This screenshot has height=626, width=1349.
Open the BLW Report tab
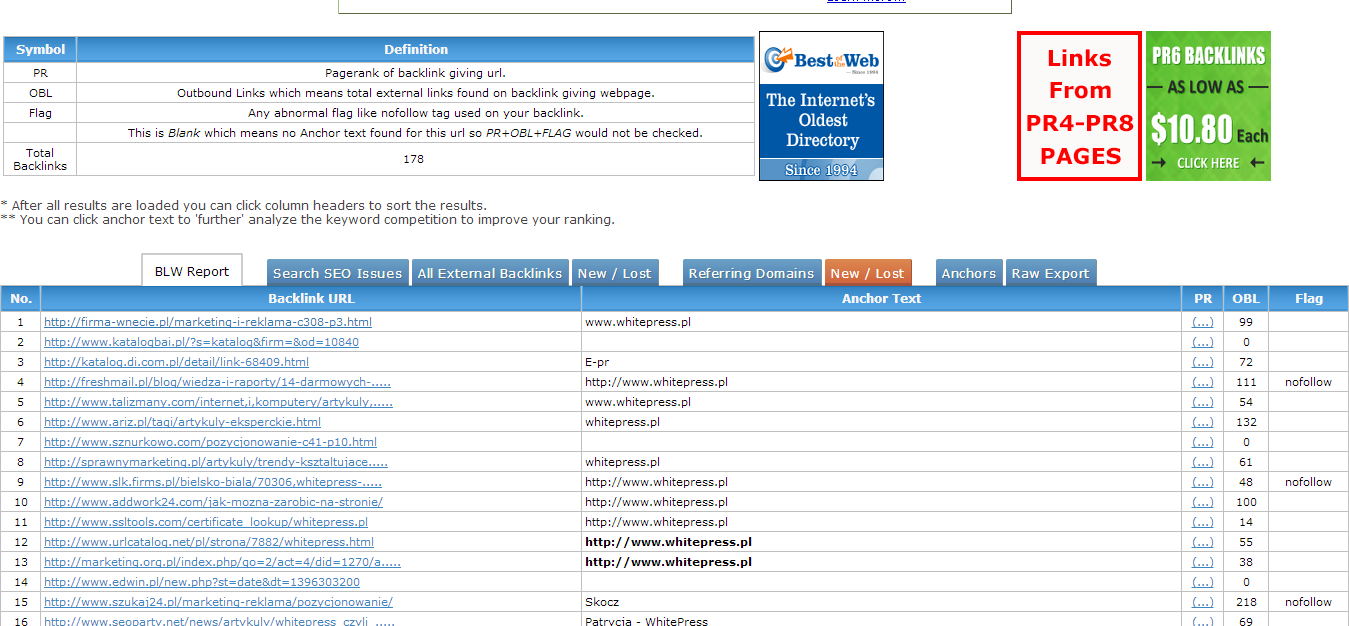pyautogui.click(x=192, y=271)
